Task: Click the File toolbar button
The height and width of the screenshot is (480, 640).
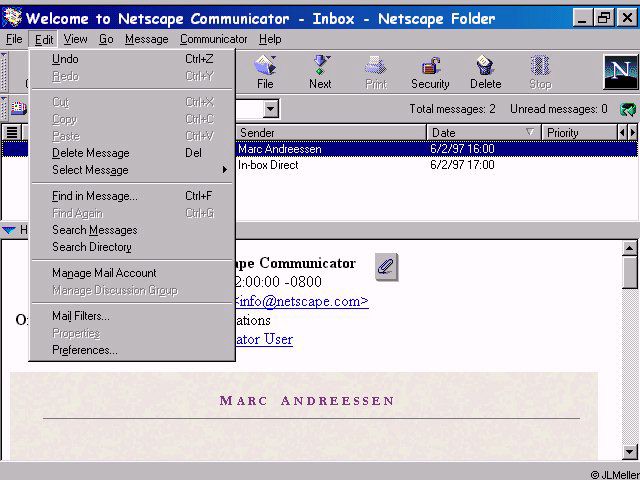Action: (265, 72)
